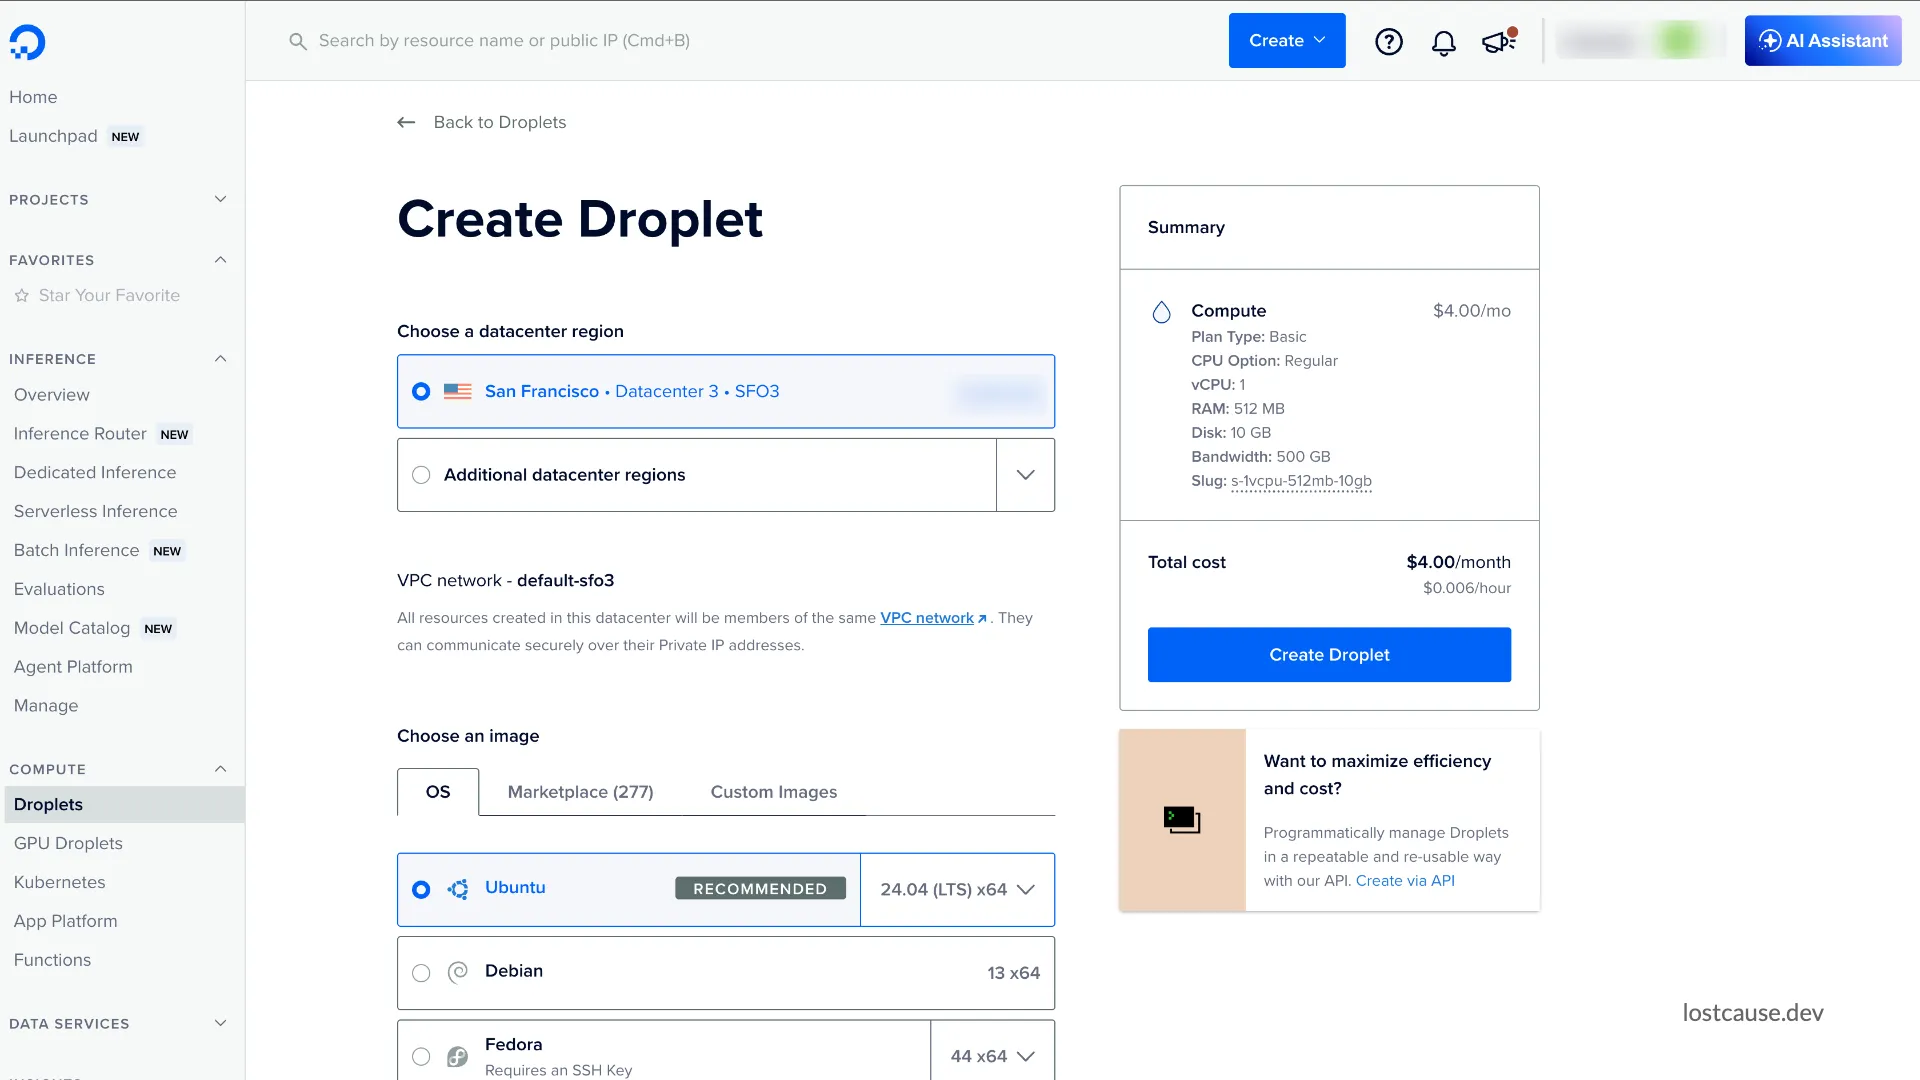
Task: Open the help question mark icon
Action: (1389, 41)
